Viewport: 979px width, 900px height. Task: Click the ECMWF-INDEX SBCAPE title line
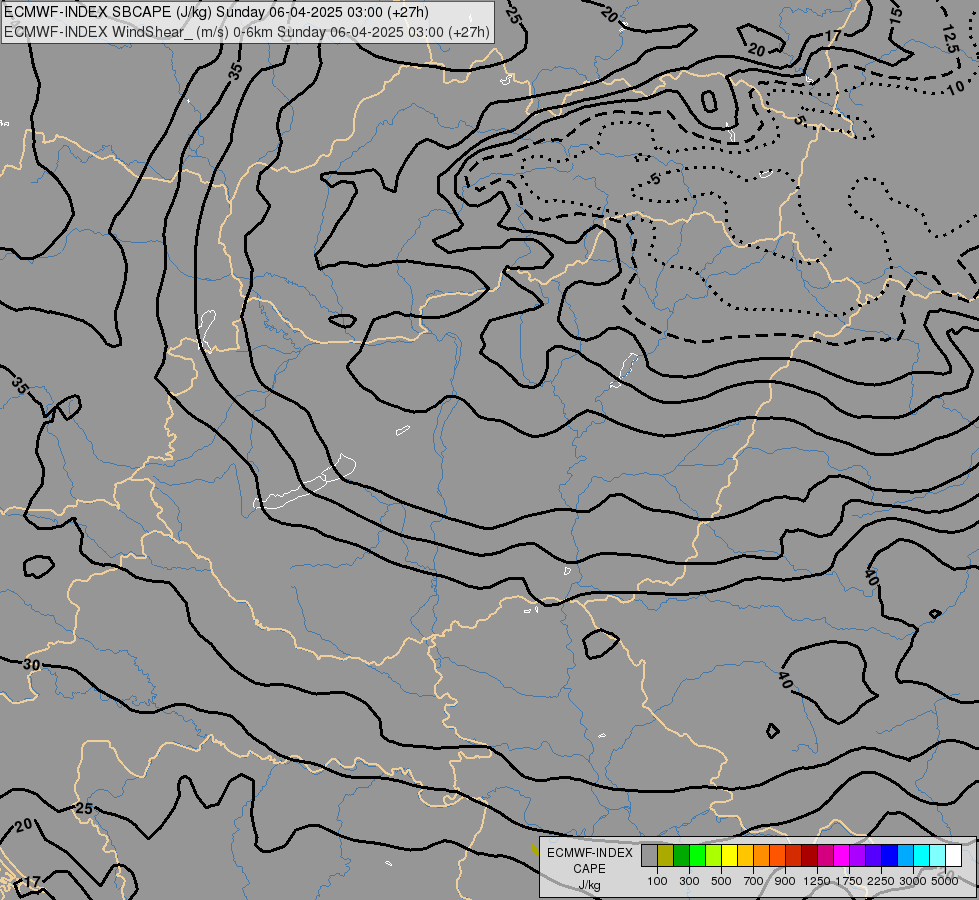[216, 12]
